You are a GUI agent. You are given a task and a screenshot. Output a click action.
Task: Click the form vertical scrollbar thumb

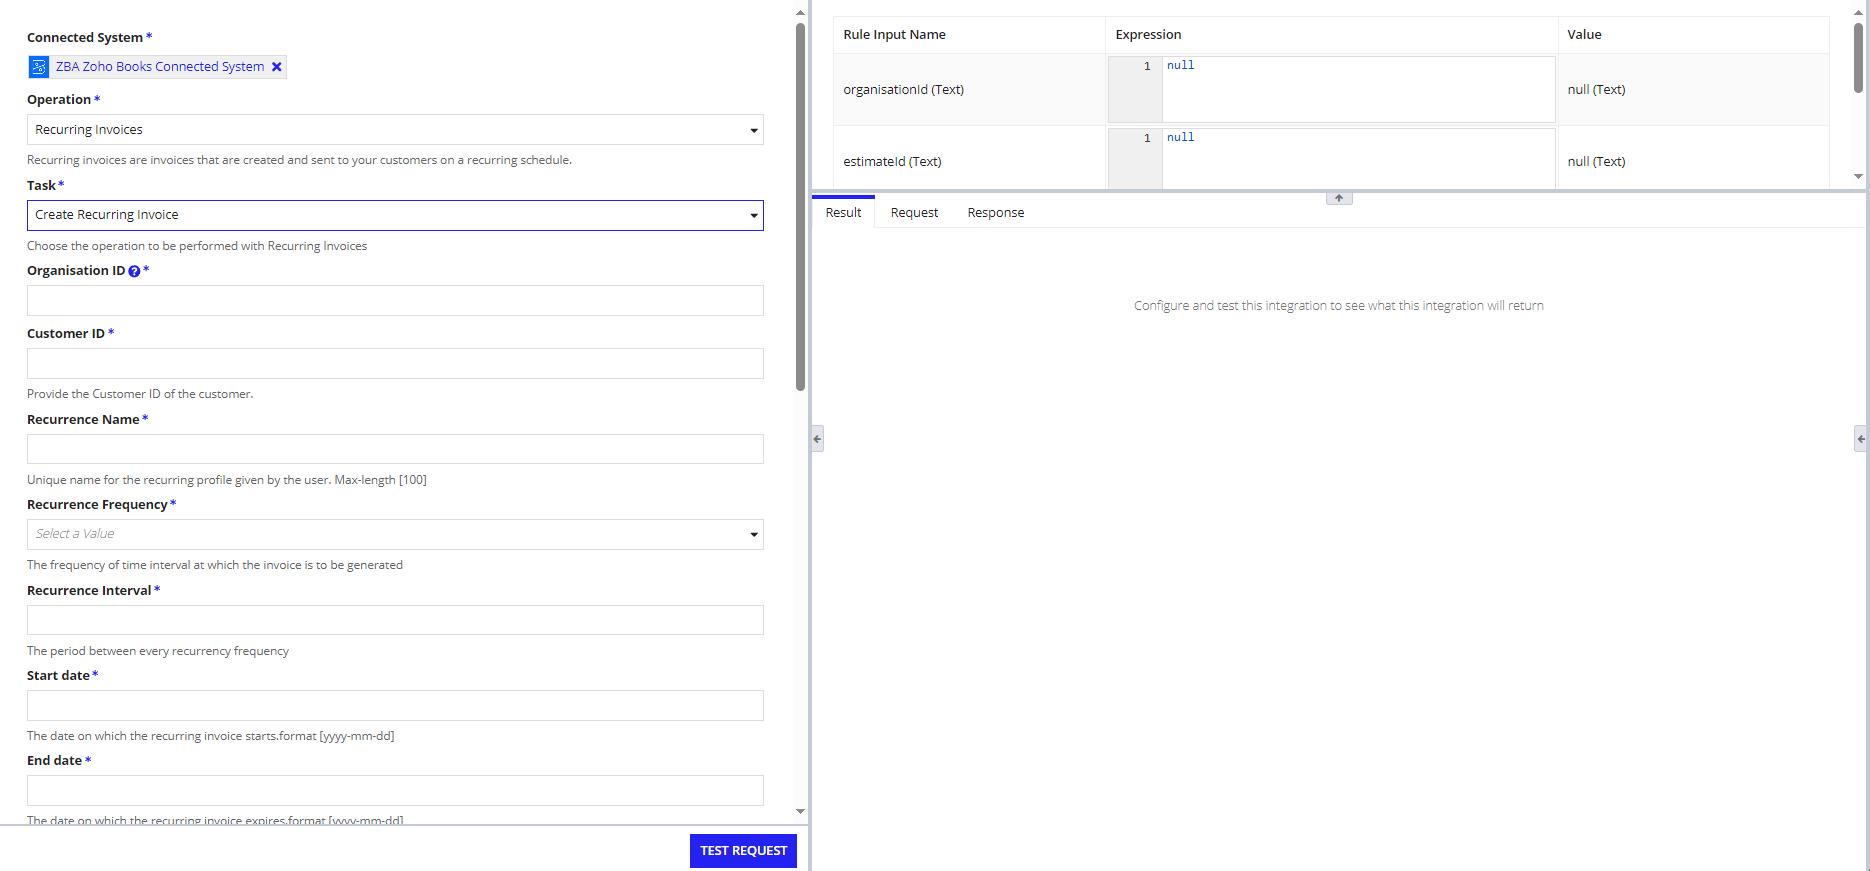[x=800, y=206]
